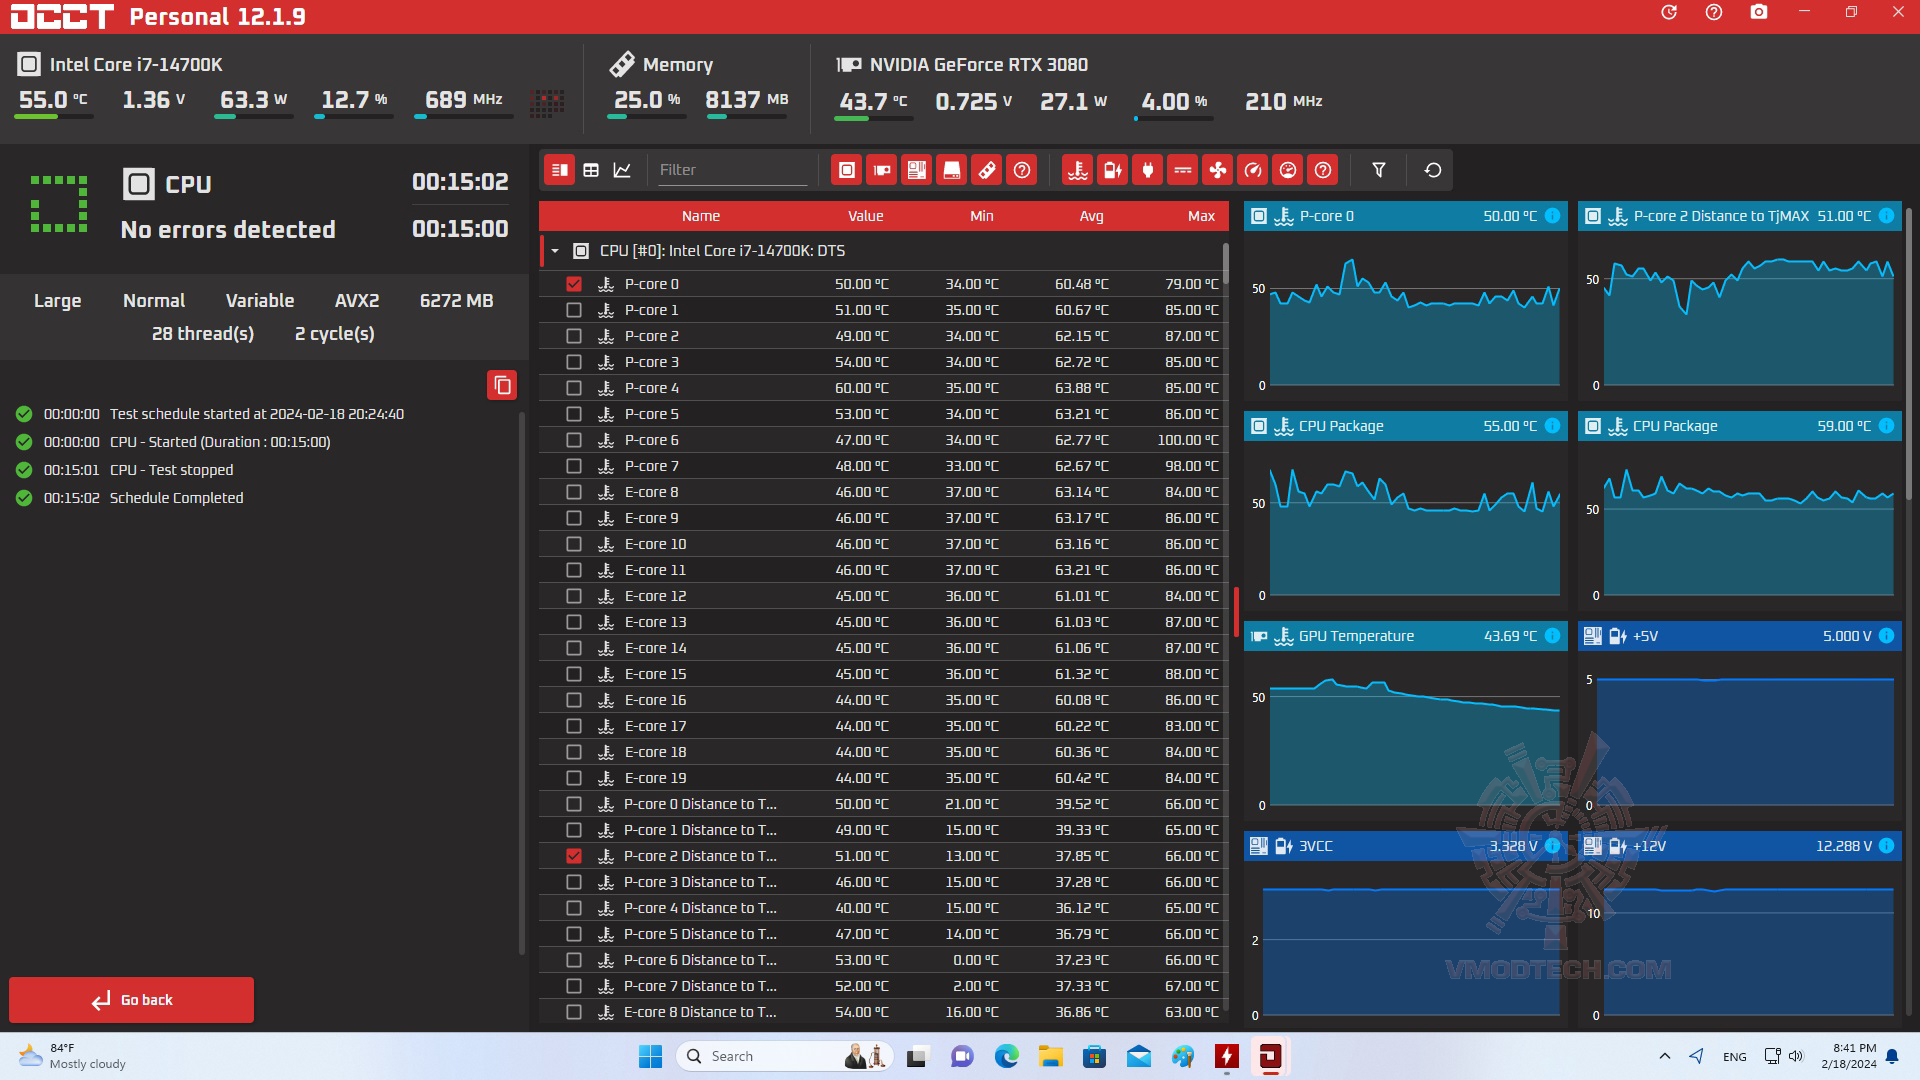
Task: Sort the table by the Name column
Action: (x=700, y=216)
